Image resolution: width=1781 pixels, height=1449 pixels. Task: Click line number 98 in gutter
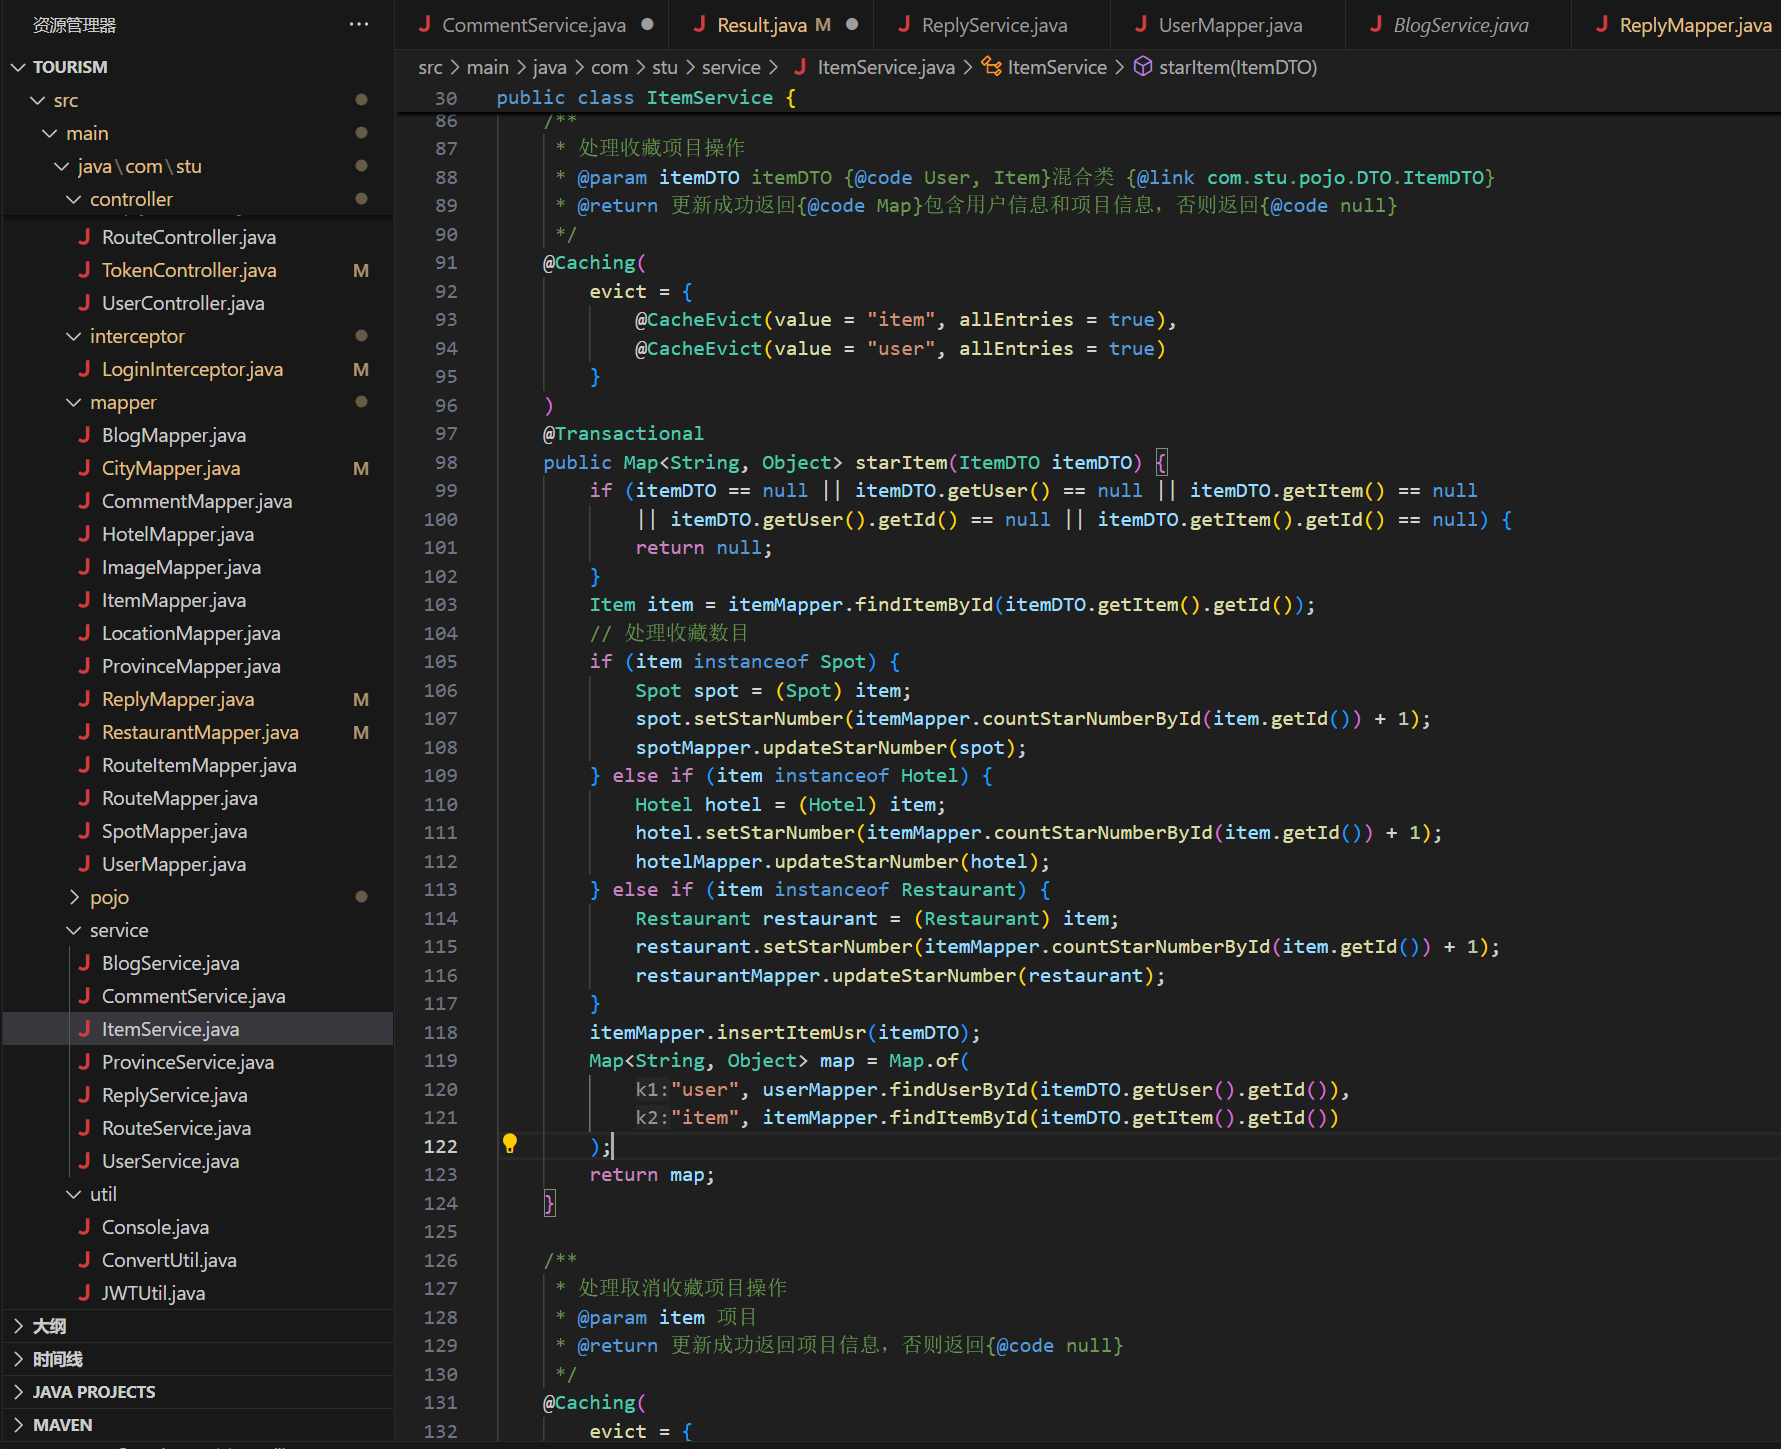446,462
